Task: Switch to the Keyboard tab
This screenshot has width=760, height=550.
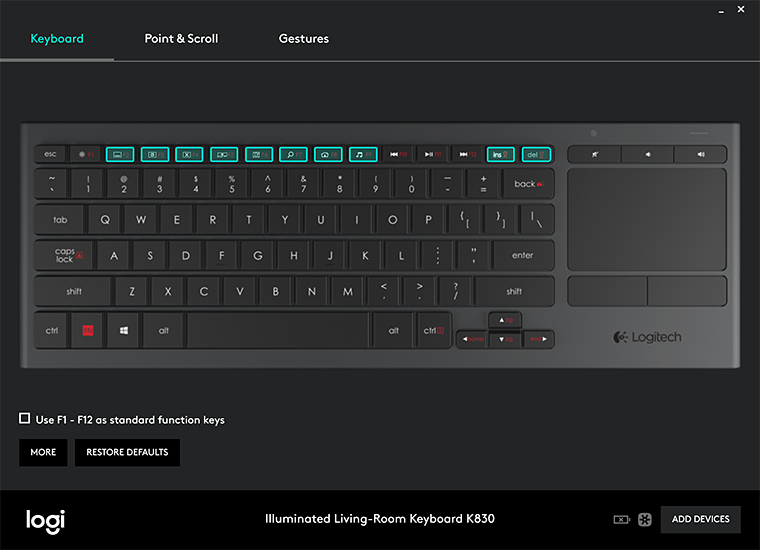Action: tap(57, 39)
